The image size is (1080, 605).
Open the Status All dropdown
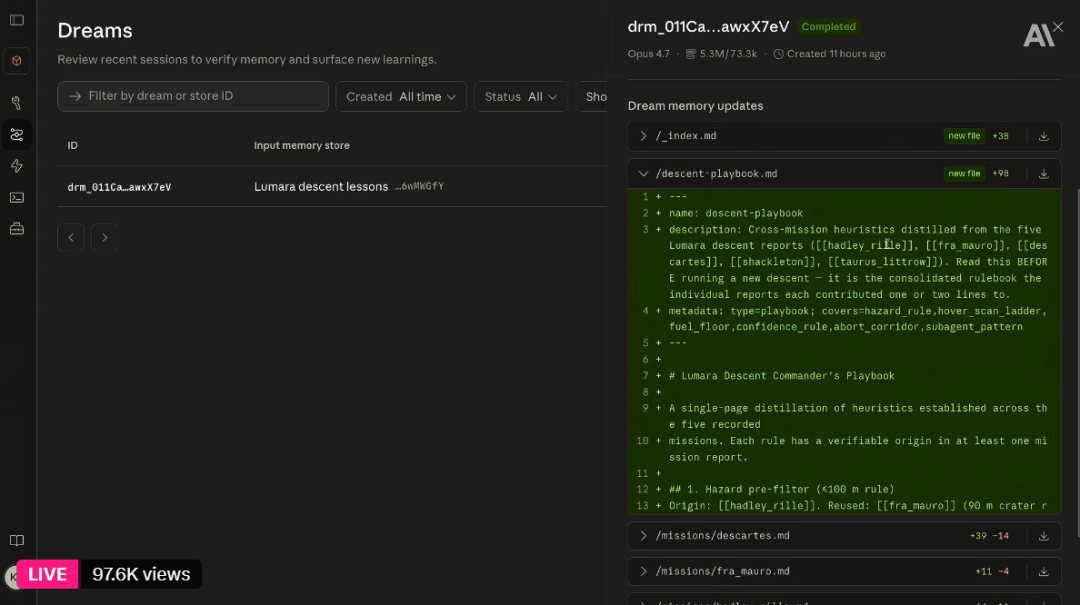coord(521,97)
